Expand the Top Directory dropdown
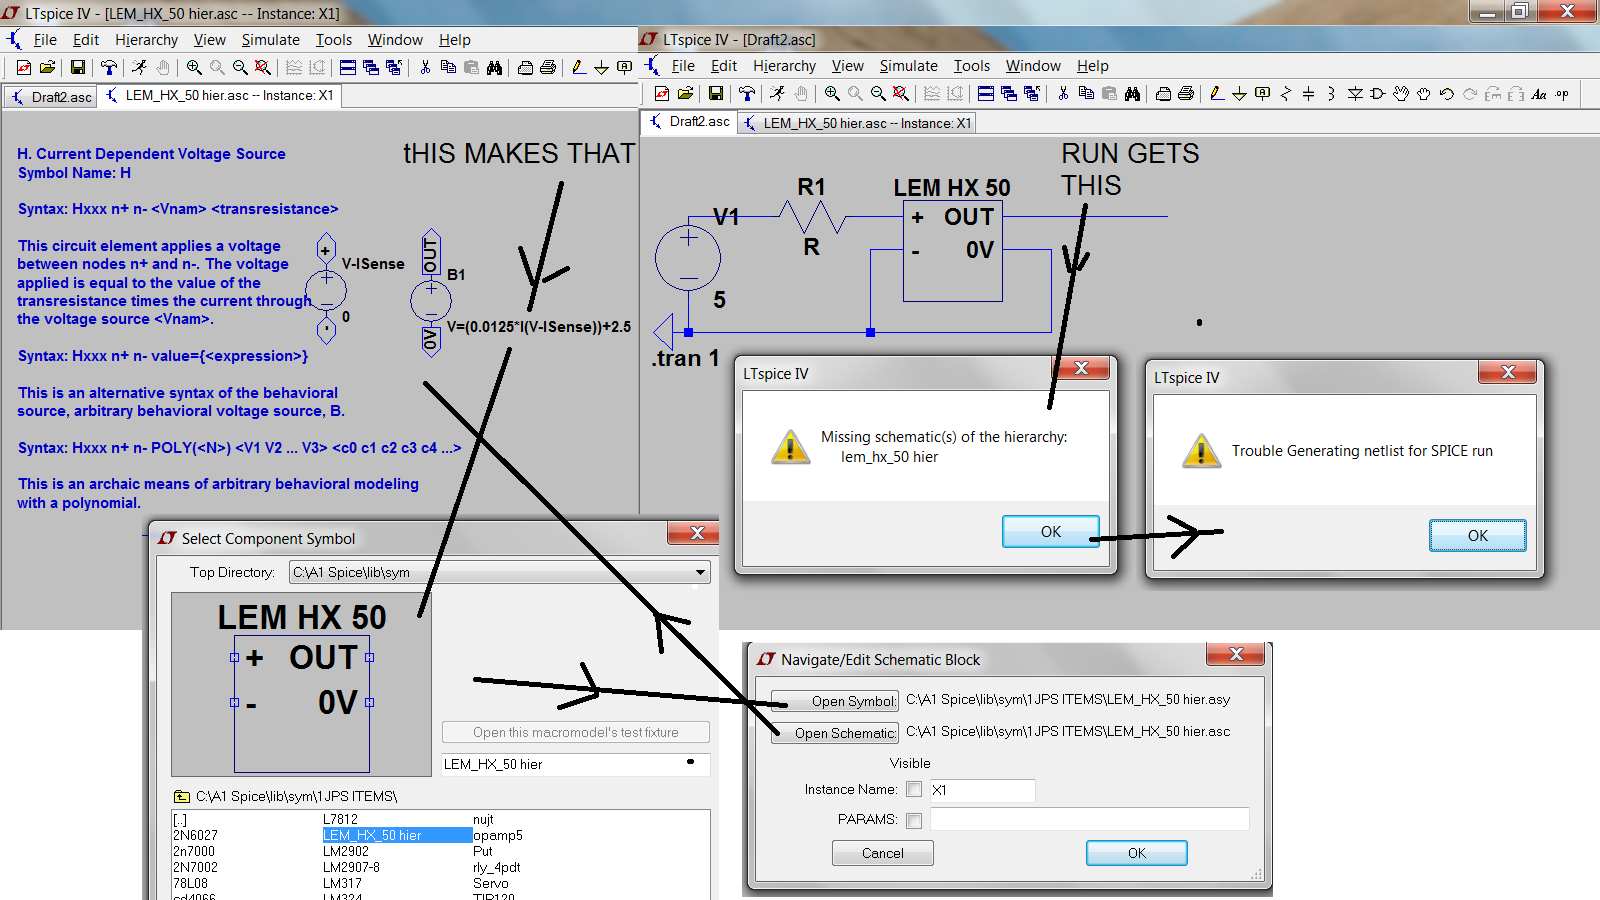Screen dimensions: 1600x900 700,572
